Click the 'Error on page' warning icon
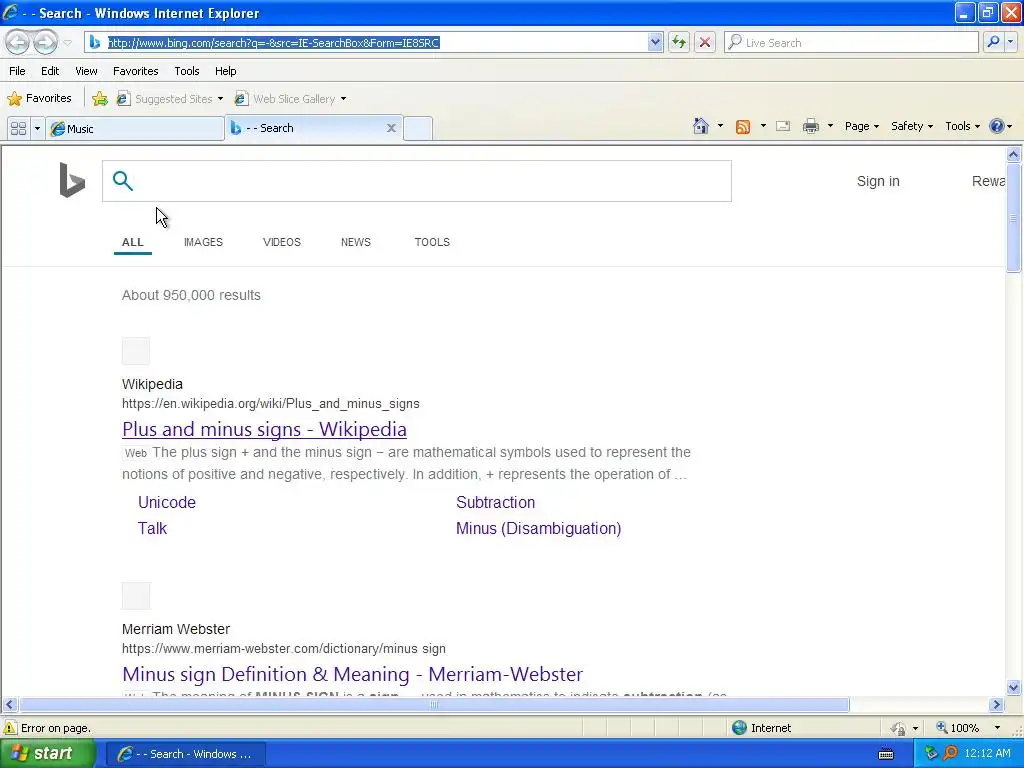Image resolution: width=1024 pixels, height=768 pixels. 9,728
